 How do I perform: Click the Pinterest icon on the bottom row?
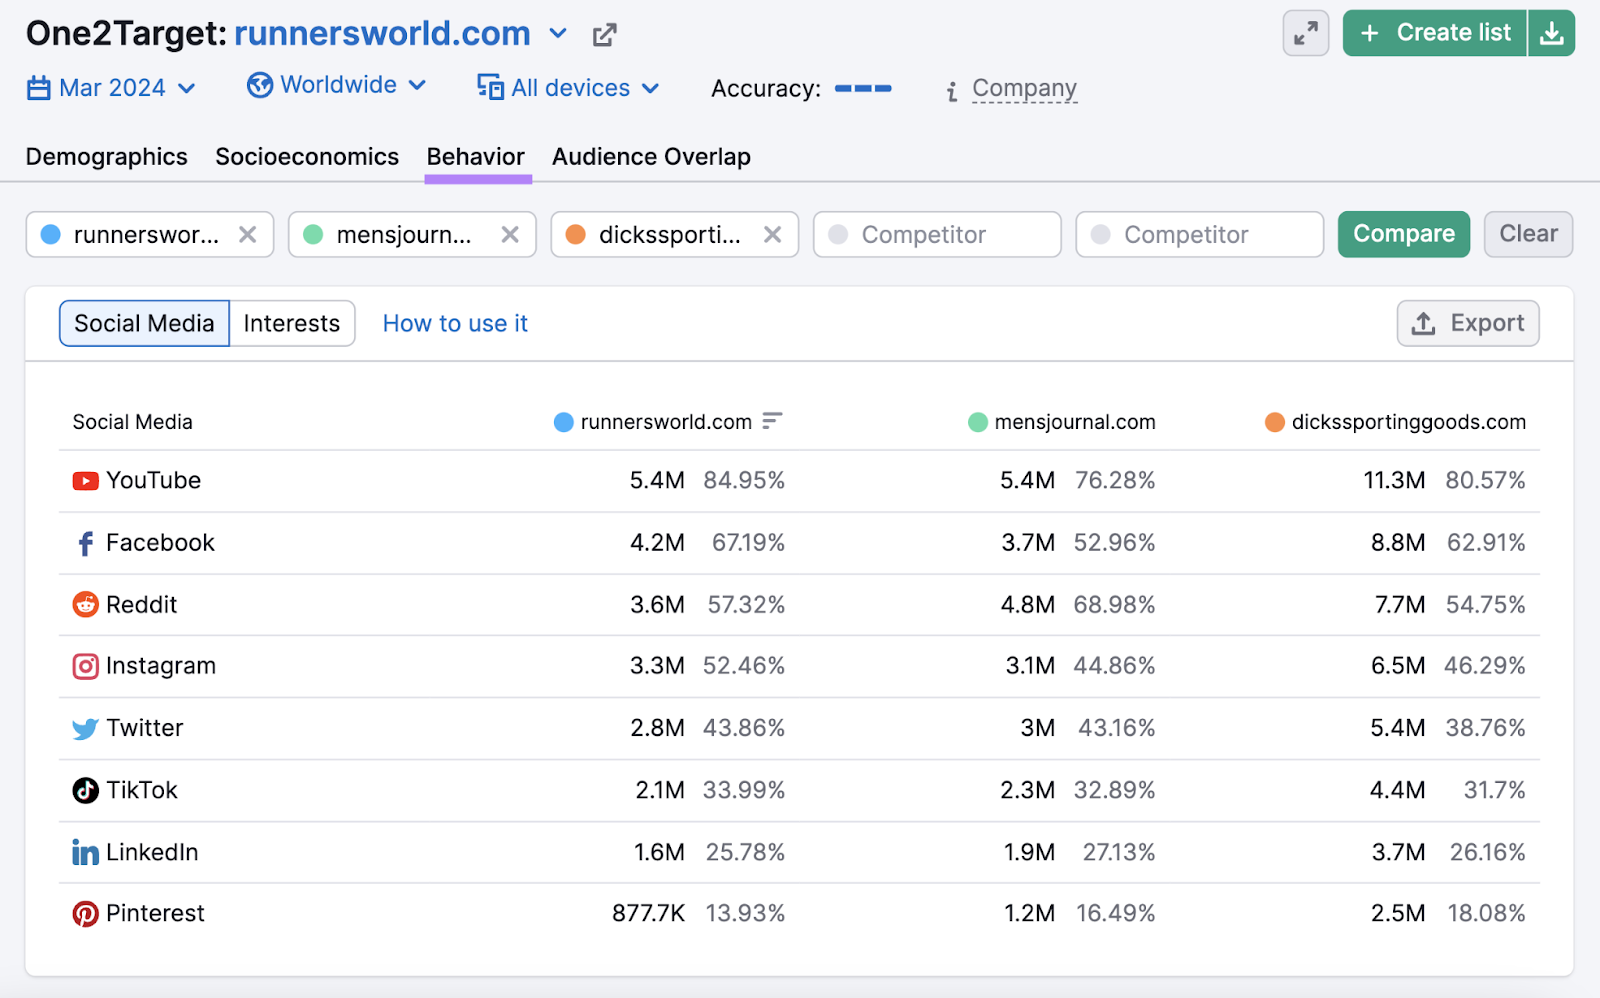86,913
